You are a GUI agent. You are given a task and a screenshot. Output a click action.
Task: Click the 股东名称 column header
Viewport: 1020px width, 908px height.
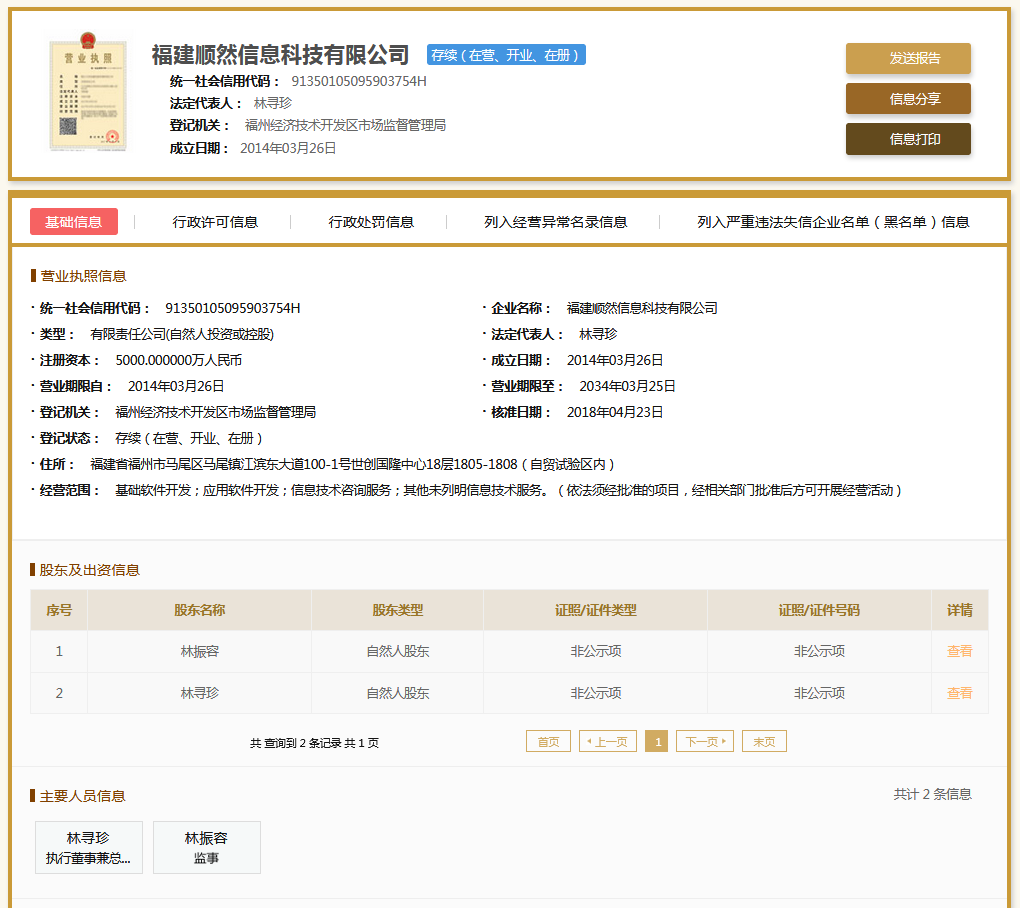[199, 610]
